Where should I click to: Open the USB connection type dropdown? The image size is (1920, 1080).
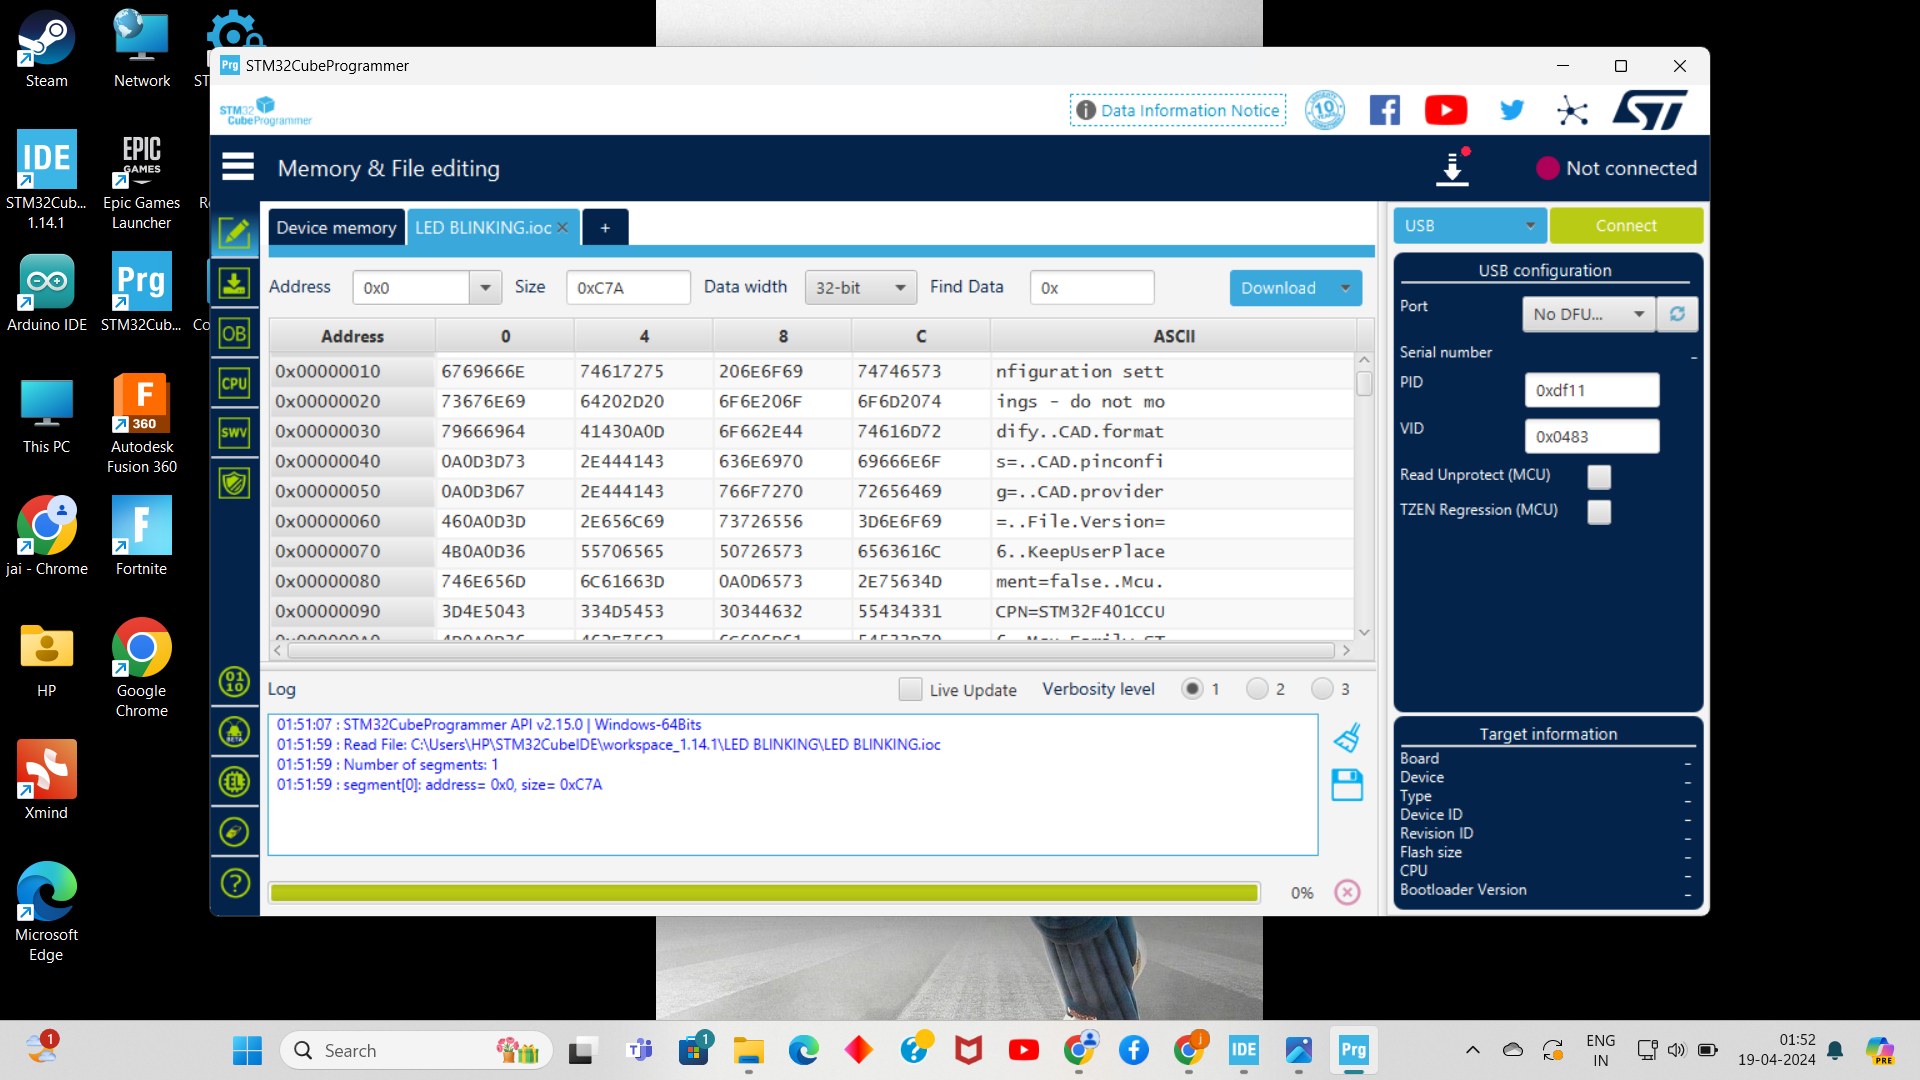point(1470,226)
